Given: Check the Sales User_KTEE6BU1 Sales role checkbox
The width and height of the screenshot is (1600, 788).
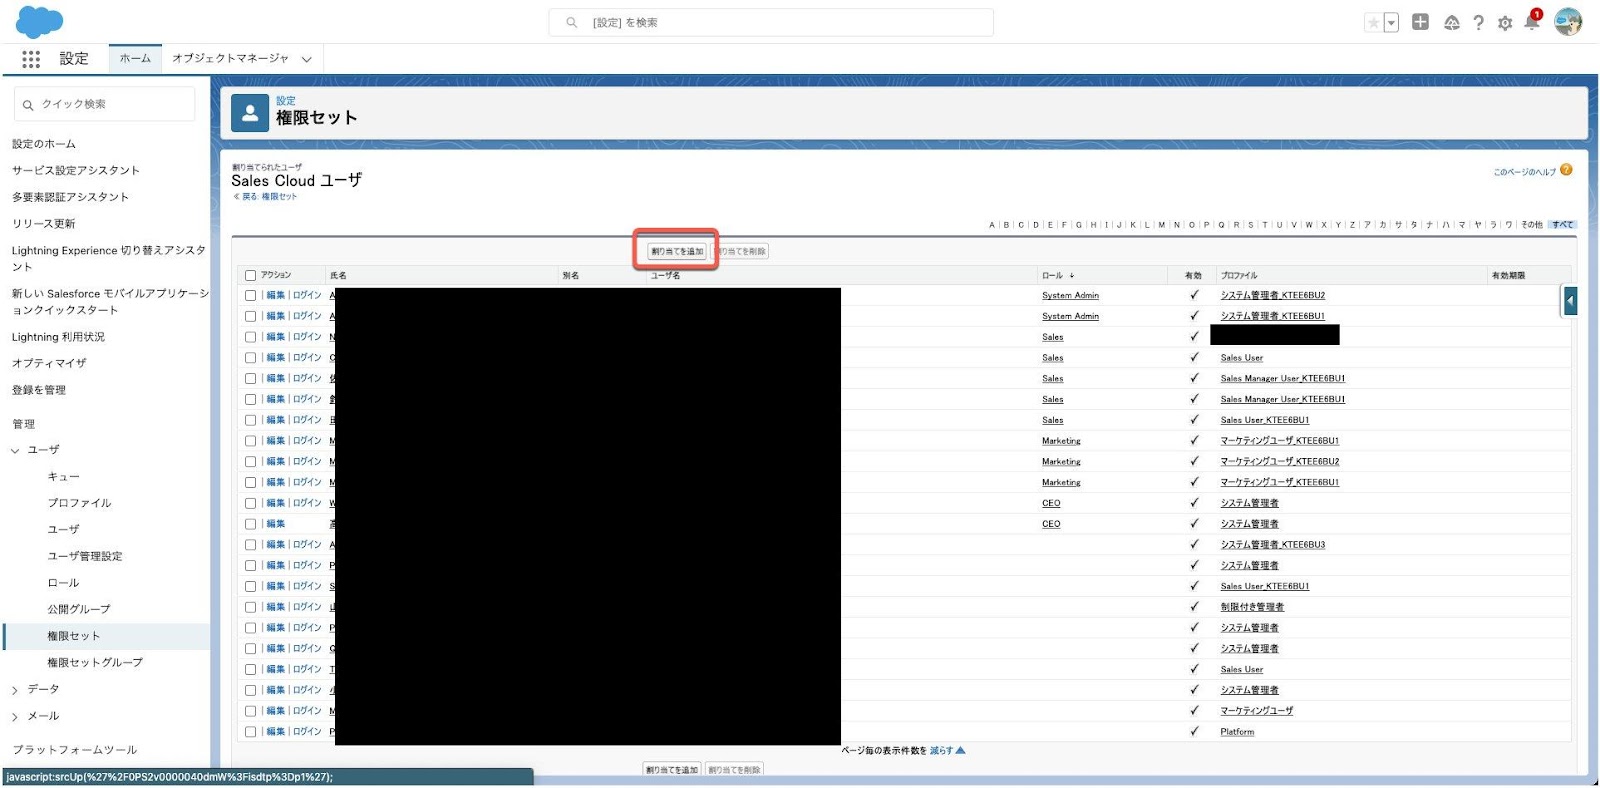Looking at the screenshot, I should coord(251,420).
